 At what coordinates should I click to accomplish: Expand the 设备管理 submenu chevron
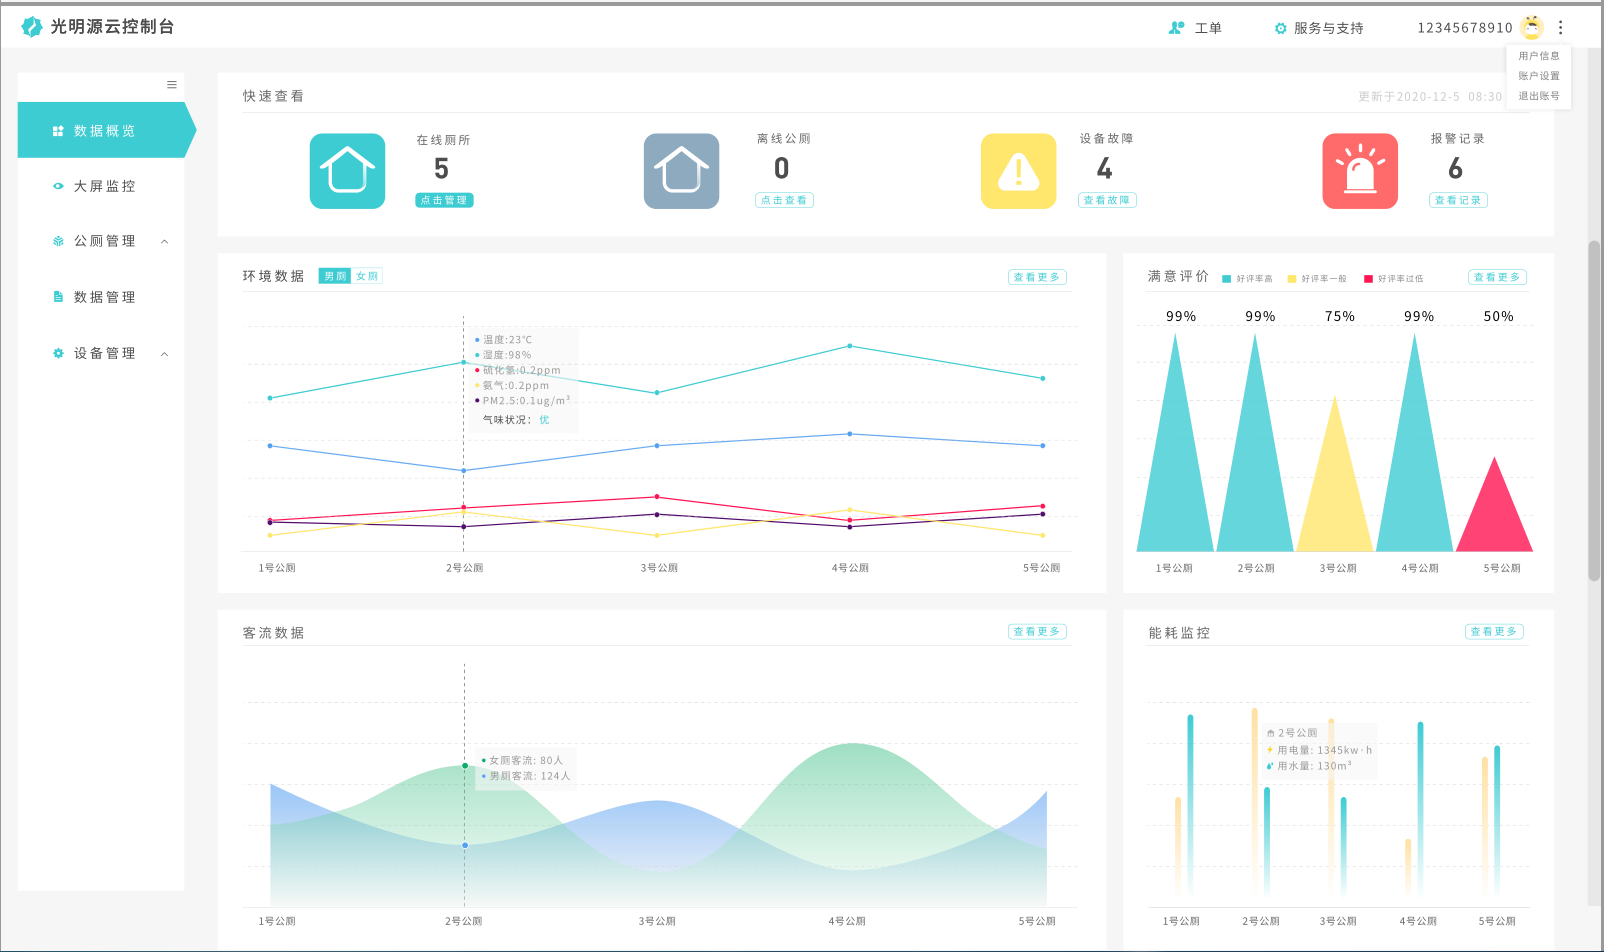165,353
